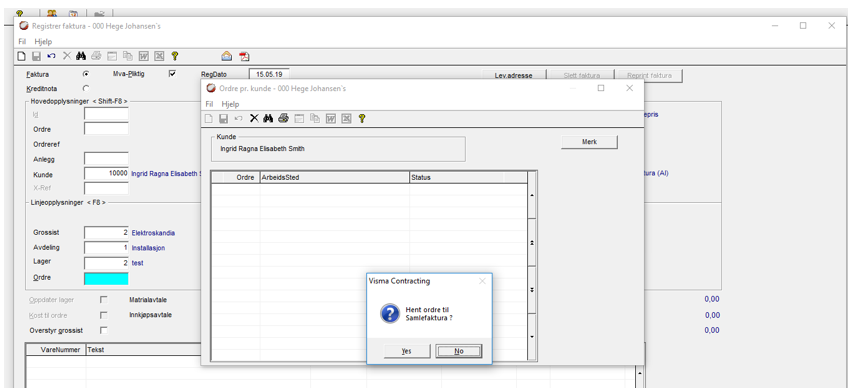This screenshot has width=850, height=391.
Task: Click the binoculars icon in the Registrer faktura toolbar
Action: [x=81, y=56]
